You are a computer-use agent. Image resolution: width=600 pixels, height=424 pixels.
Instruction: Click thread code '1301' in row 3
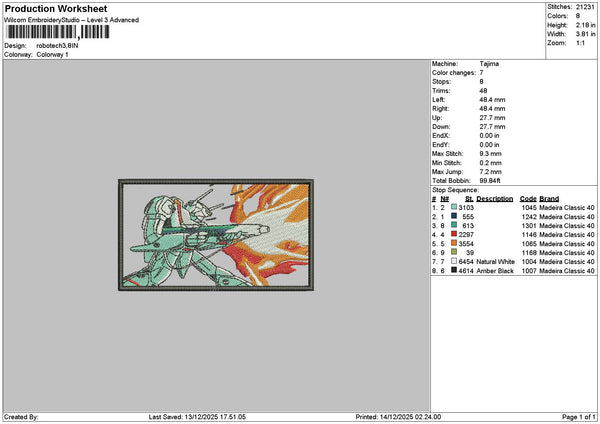coord(529,226)
